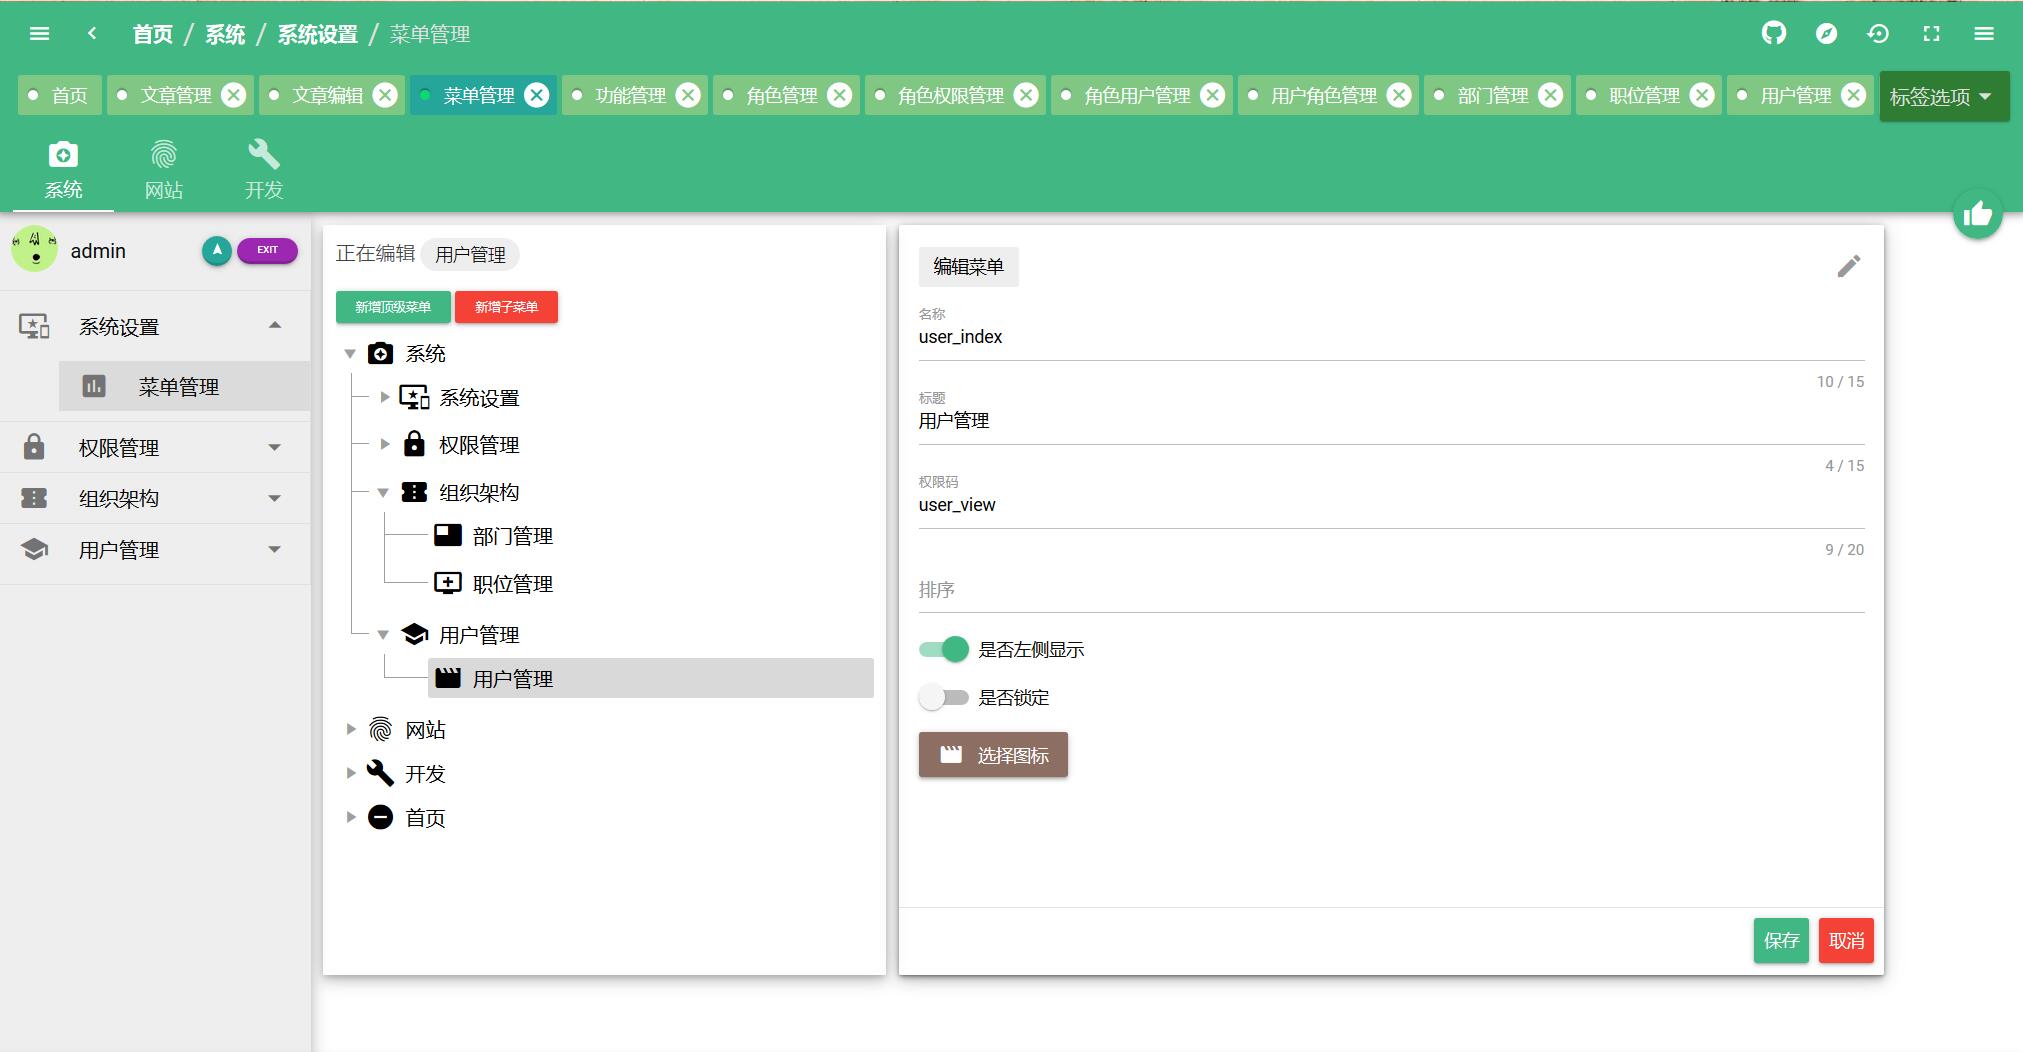Click the 新增顶级菜单 button
The image size is (2023, 1052).
393,307
